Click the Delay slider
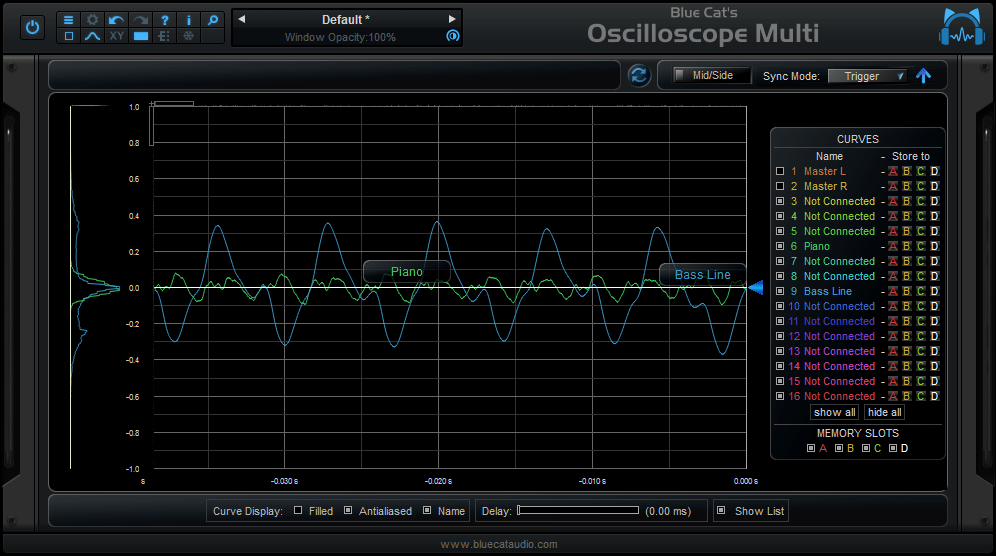996x556 pixels. [578, 510]
